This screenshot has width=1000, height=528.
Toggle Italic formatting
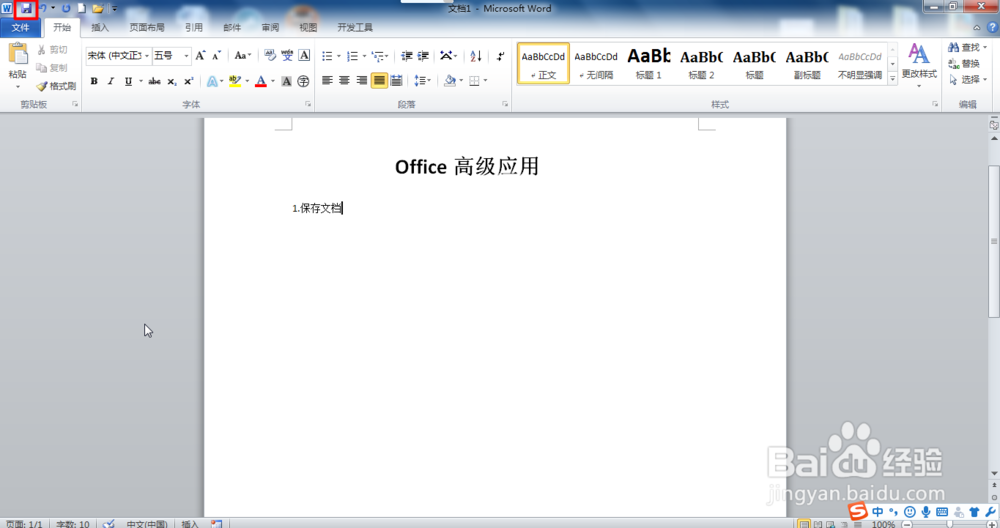coord(111,81)
